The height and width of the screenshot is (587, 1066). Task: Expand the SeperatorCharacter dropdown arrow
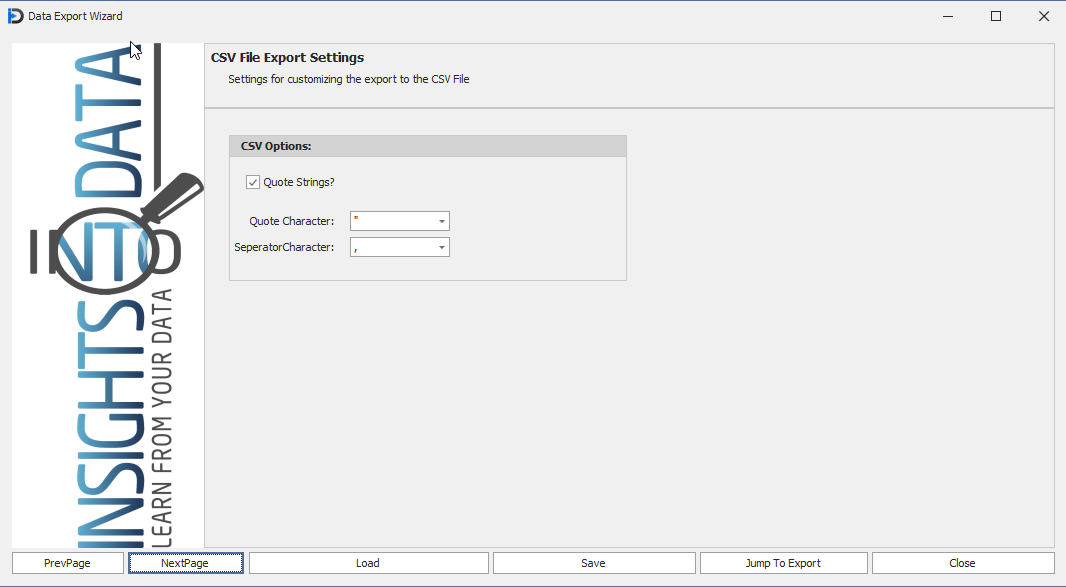(441, 247)
